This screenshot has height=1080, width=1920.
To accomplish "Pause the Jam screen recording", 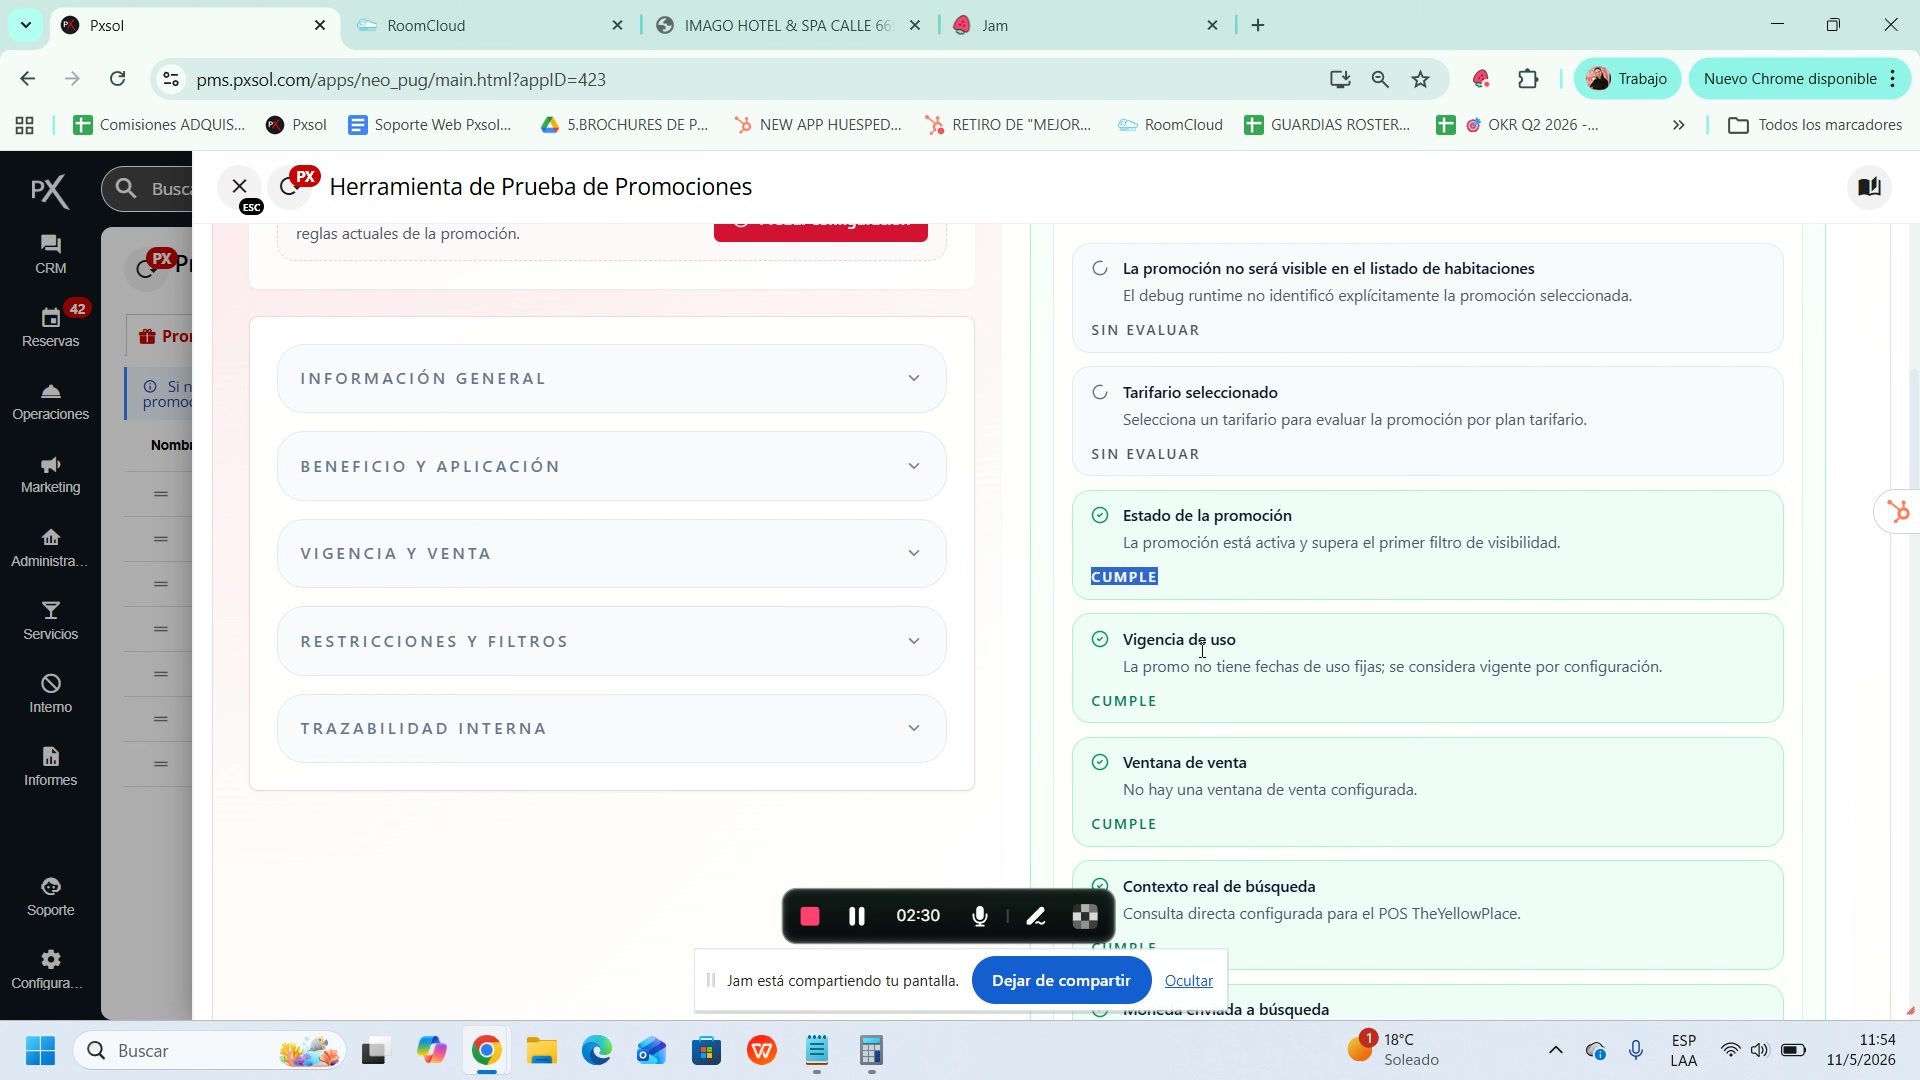I will (857, 916).
